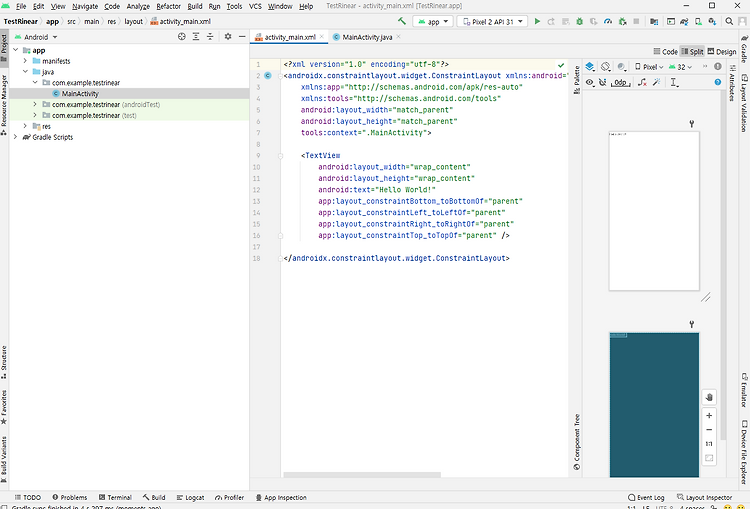
Task: Click the Make Project hammer icon
Action: [x=402, y=22]
